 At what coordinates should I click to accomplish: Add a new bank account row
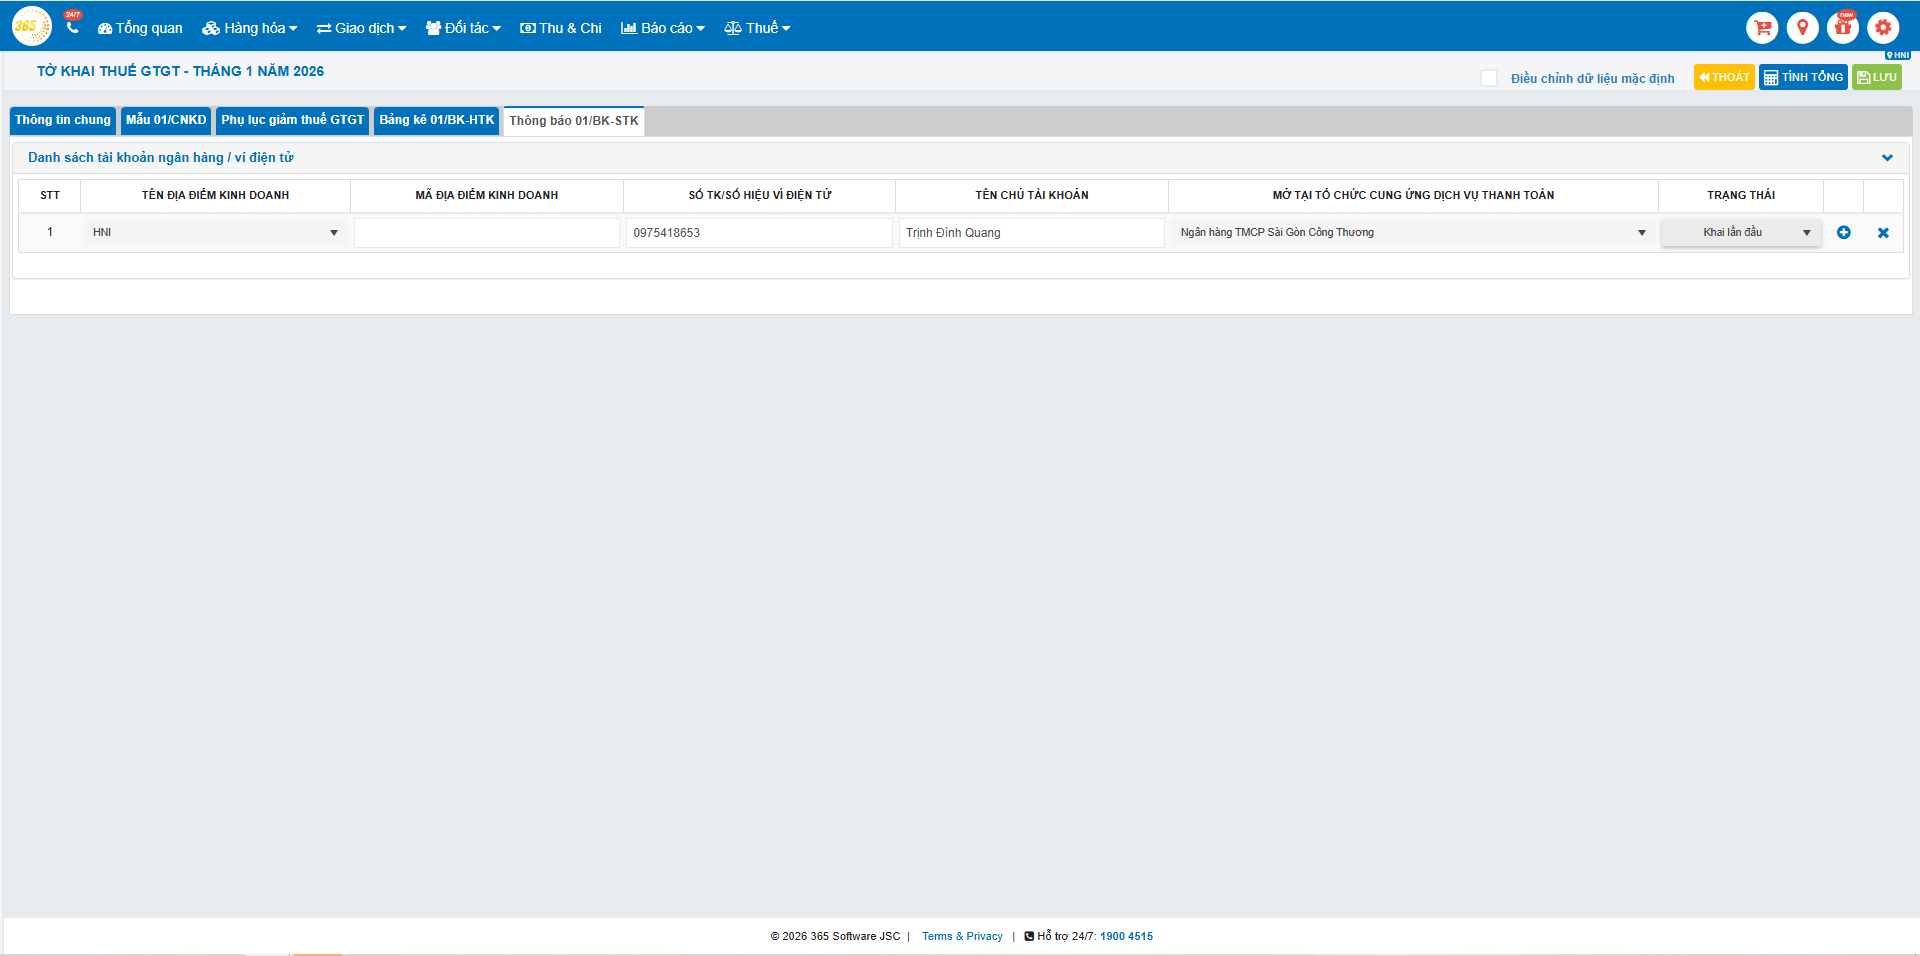click(1843, 233)
